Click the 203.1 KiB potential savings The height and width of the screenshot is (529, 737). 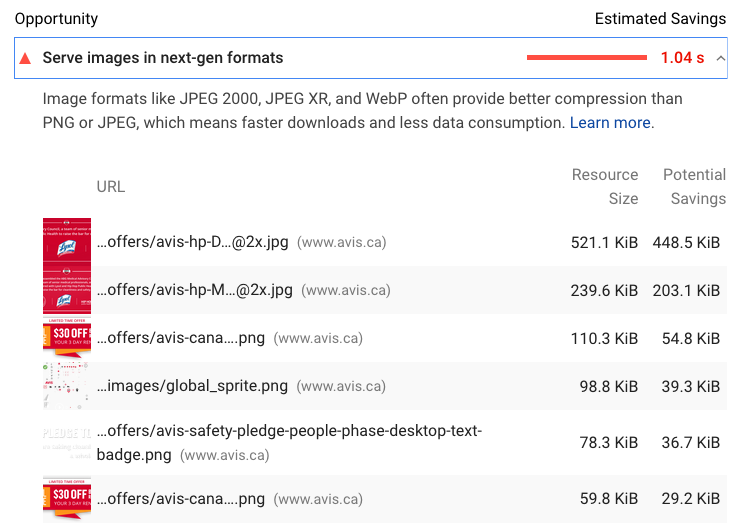coord(686,291)
